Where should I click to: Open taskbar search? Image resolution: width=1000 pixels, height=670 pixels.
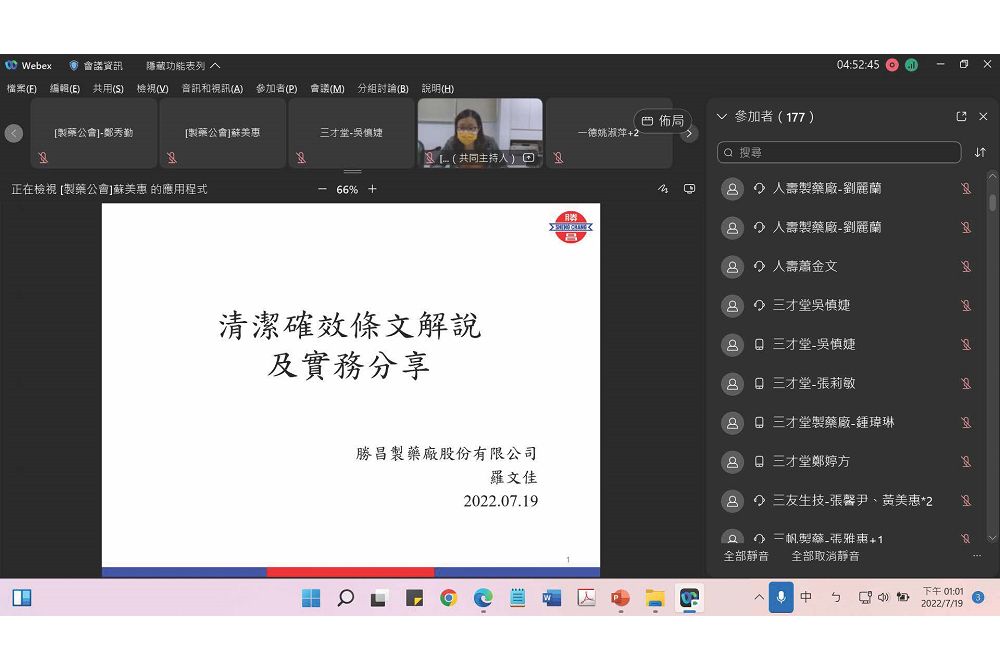(346, 598)
